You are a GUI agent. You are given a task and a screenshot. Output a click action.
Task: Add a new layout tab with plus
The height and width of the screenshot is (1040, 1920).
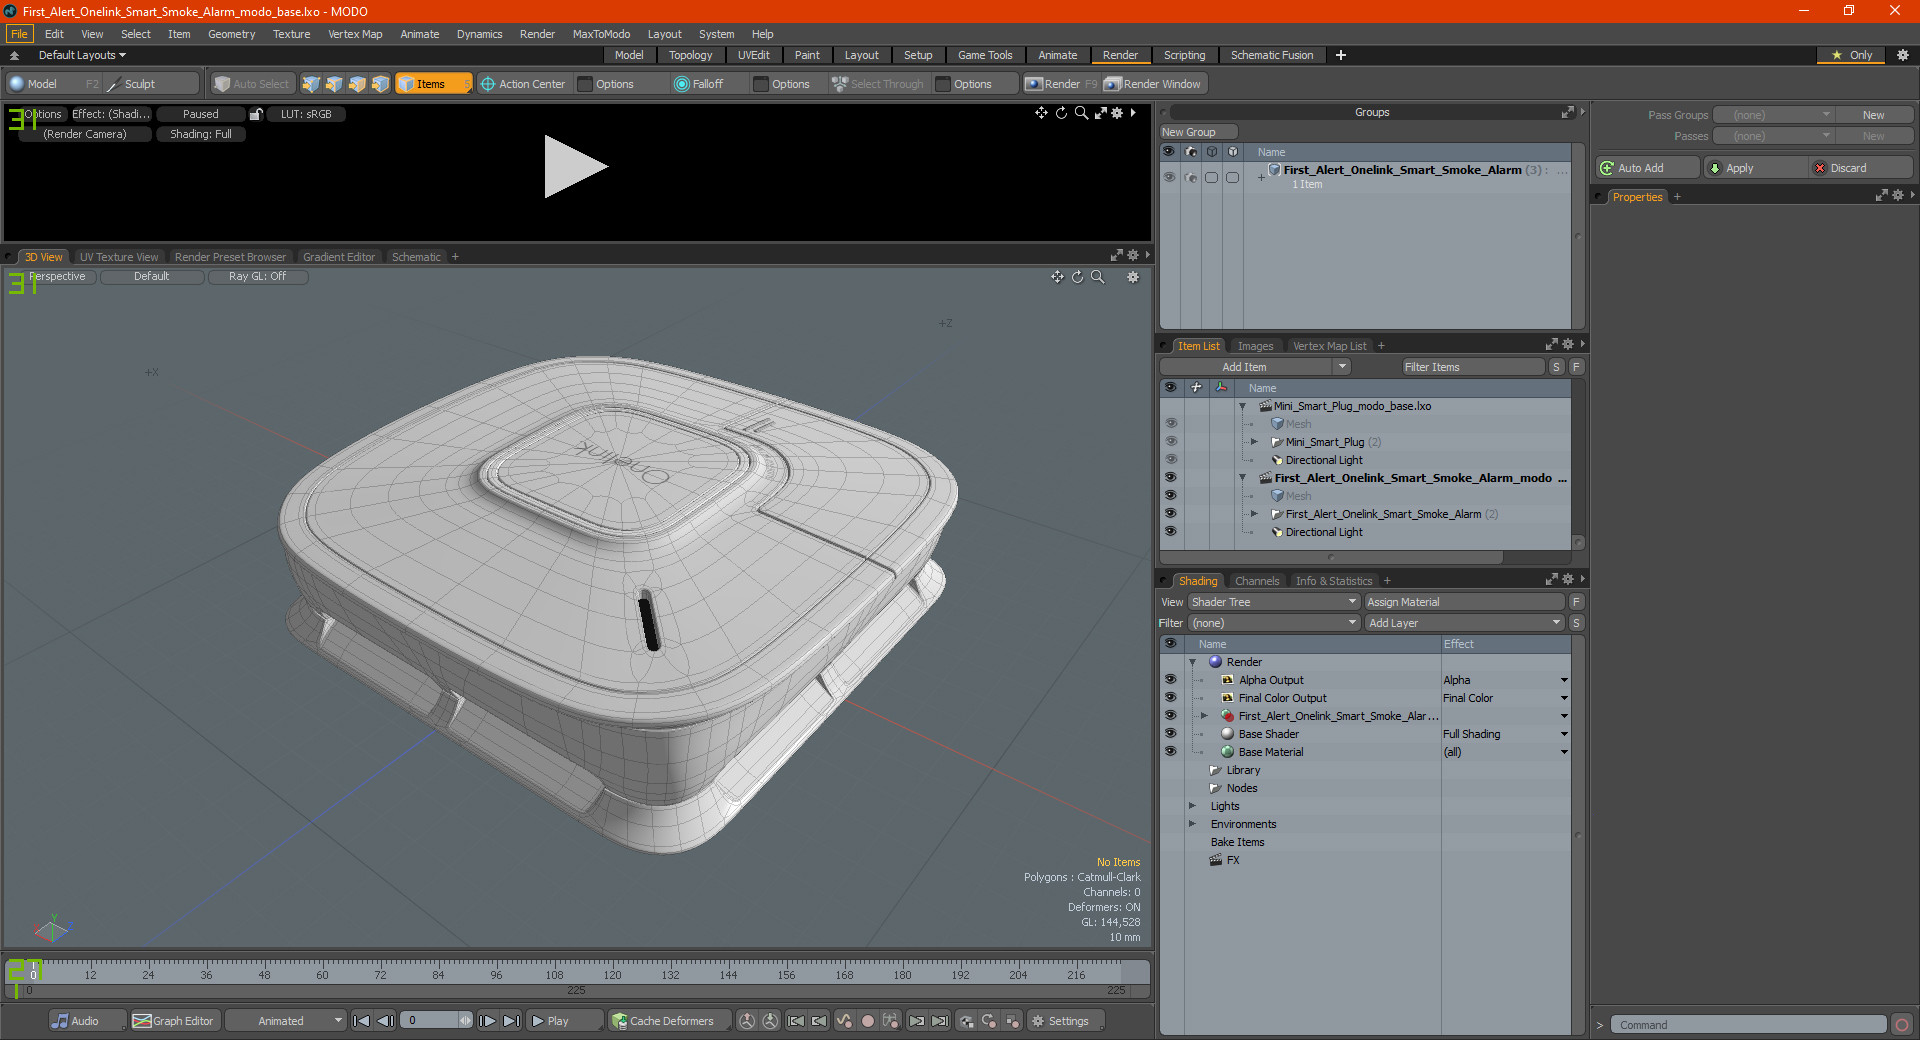tap(1341, 55)
